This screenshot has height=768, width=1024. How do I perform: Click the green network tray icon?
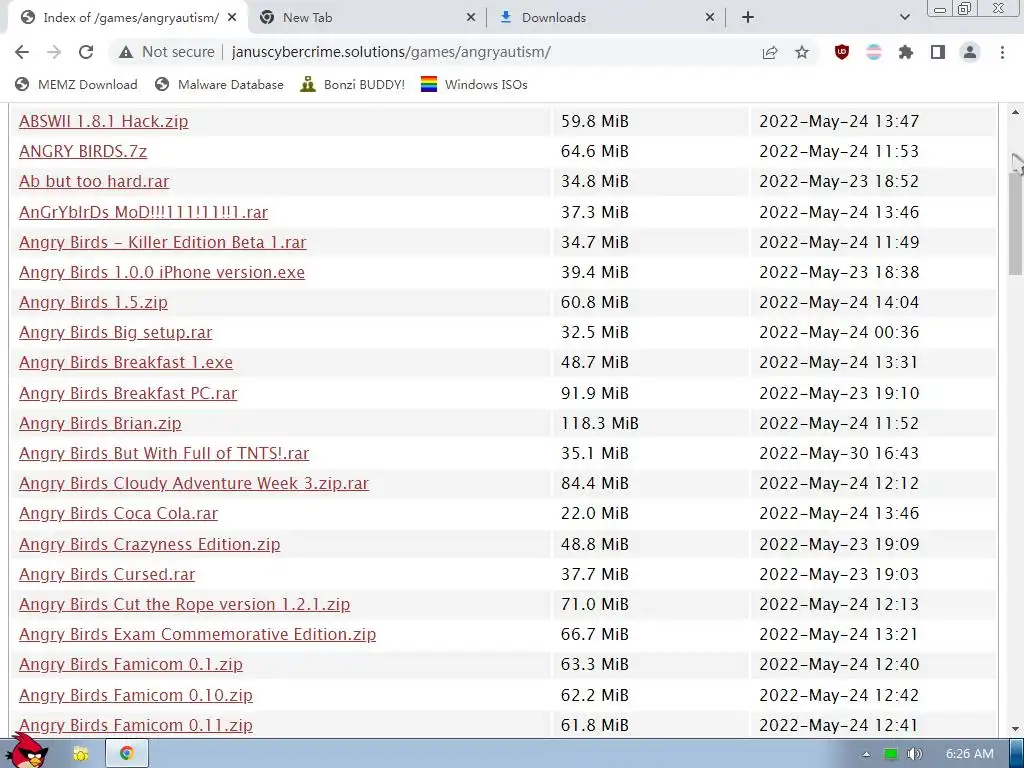tap(890, 754)
